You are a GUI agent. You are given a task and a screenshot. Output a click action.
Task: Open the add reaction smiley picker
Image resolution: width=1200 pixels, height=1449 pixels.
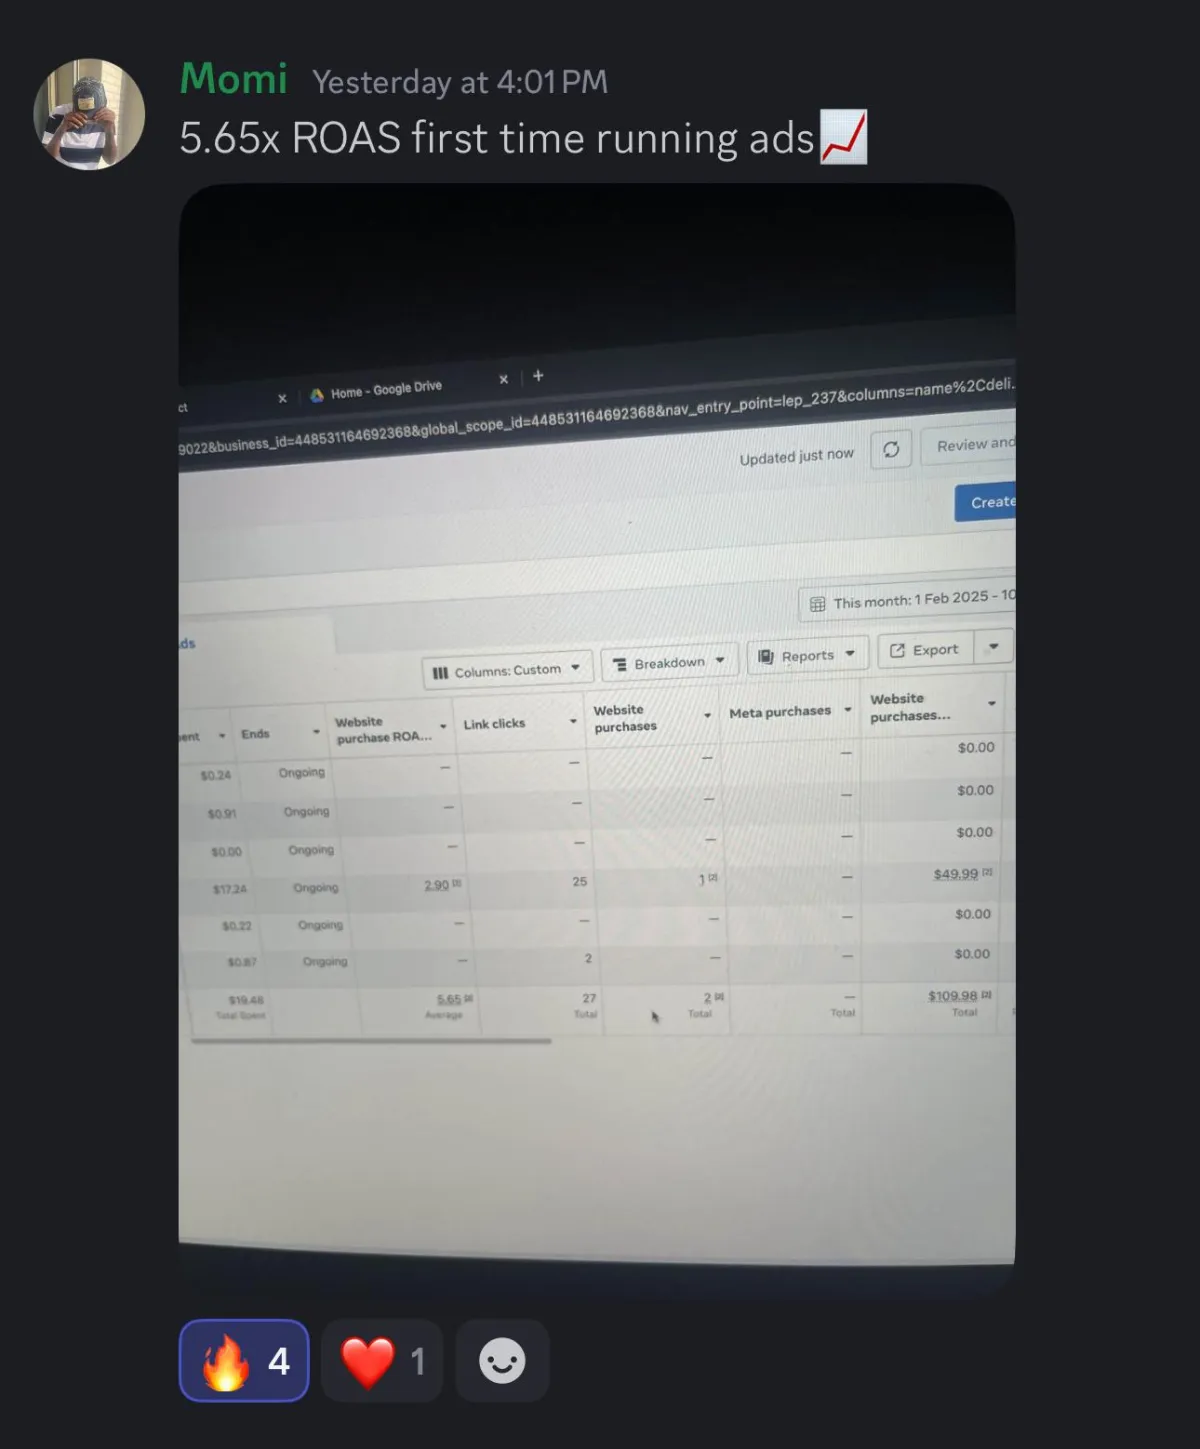tap(502, 1360)
